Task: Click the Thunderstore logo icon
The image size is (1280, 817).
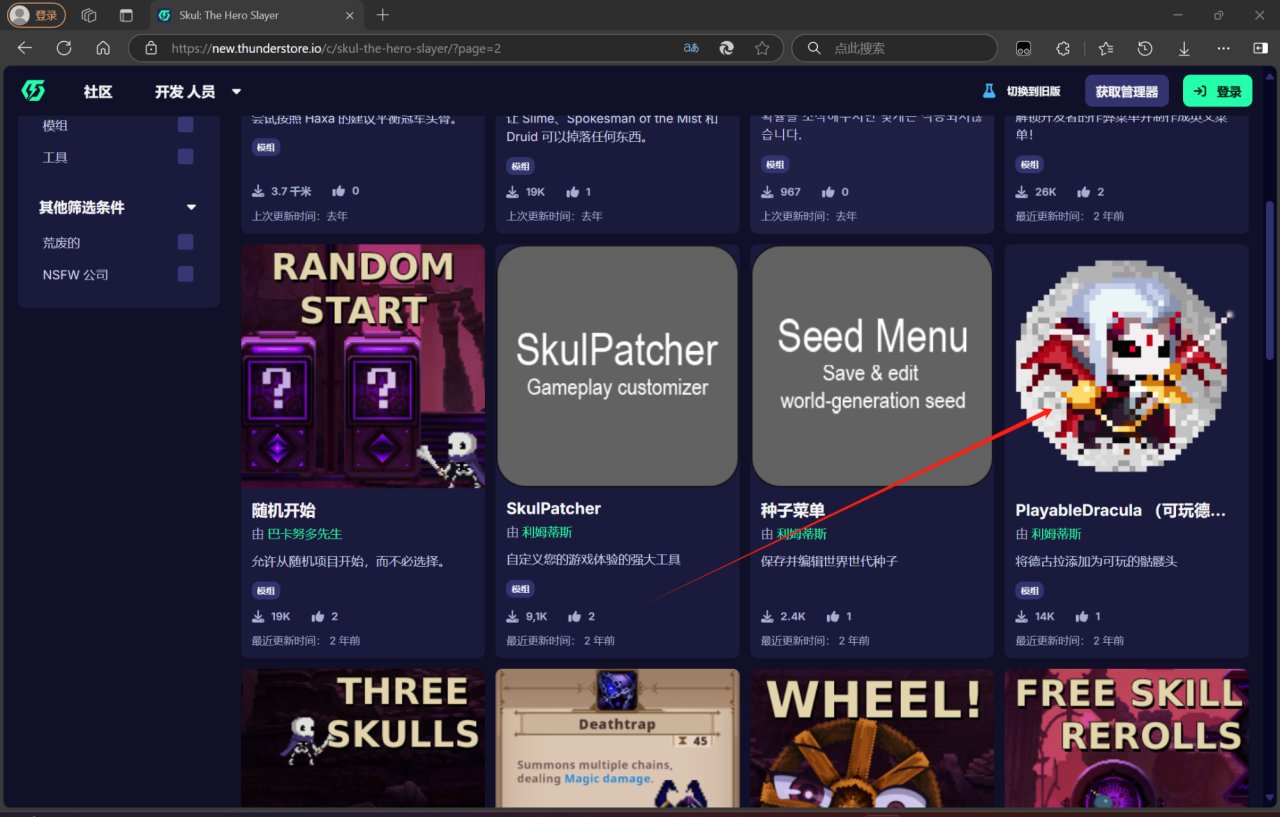Action: pyautogui.click(x=33, y=91)
